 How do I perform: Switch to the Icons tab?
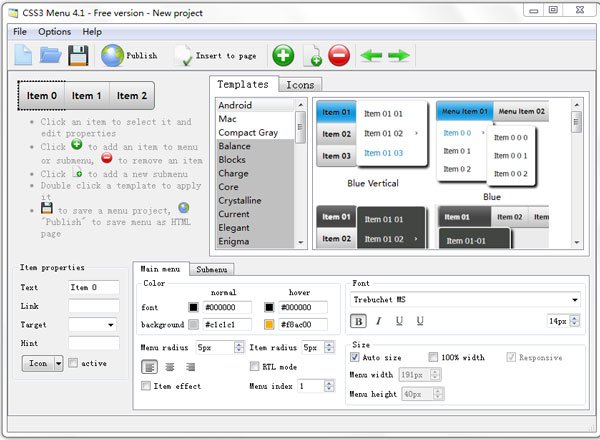click(300, 85)
